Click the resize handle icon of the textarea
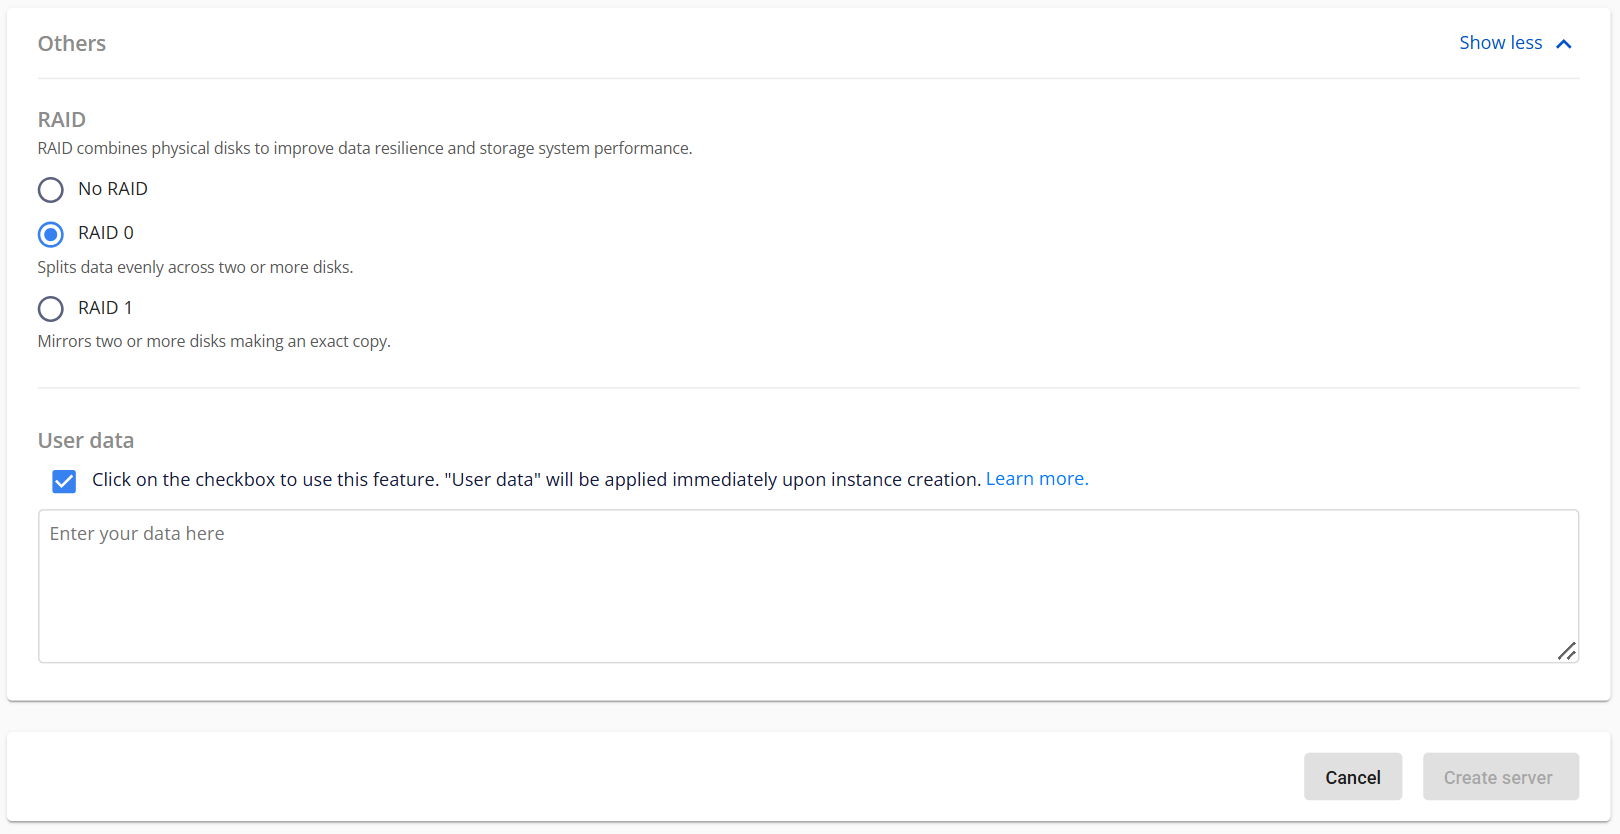 click(1566, 651)
